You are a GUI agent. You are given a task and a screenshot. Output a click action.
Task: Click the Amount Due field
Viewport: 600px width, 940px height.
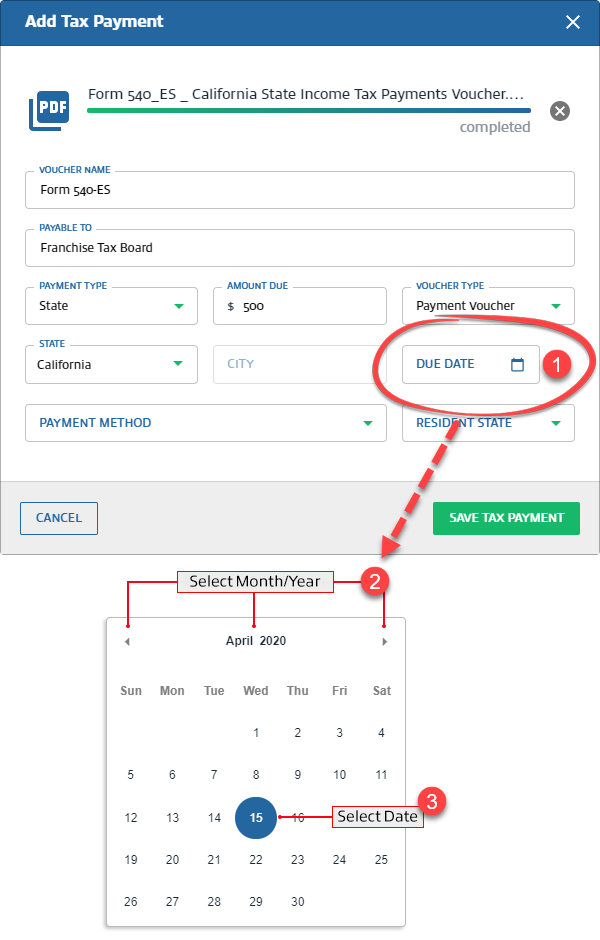(x=300, y=306)
